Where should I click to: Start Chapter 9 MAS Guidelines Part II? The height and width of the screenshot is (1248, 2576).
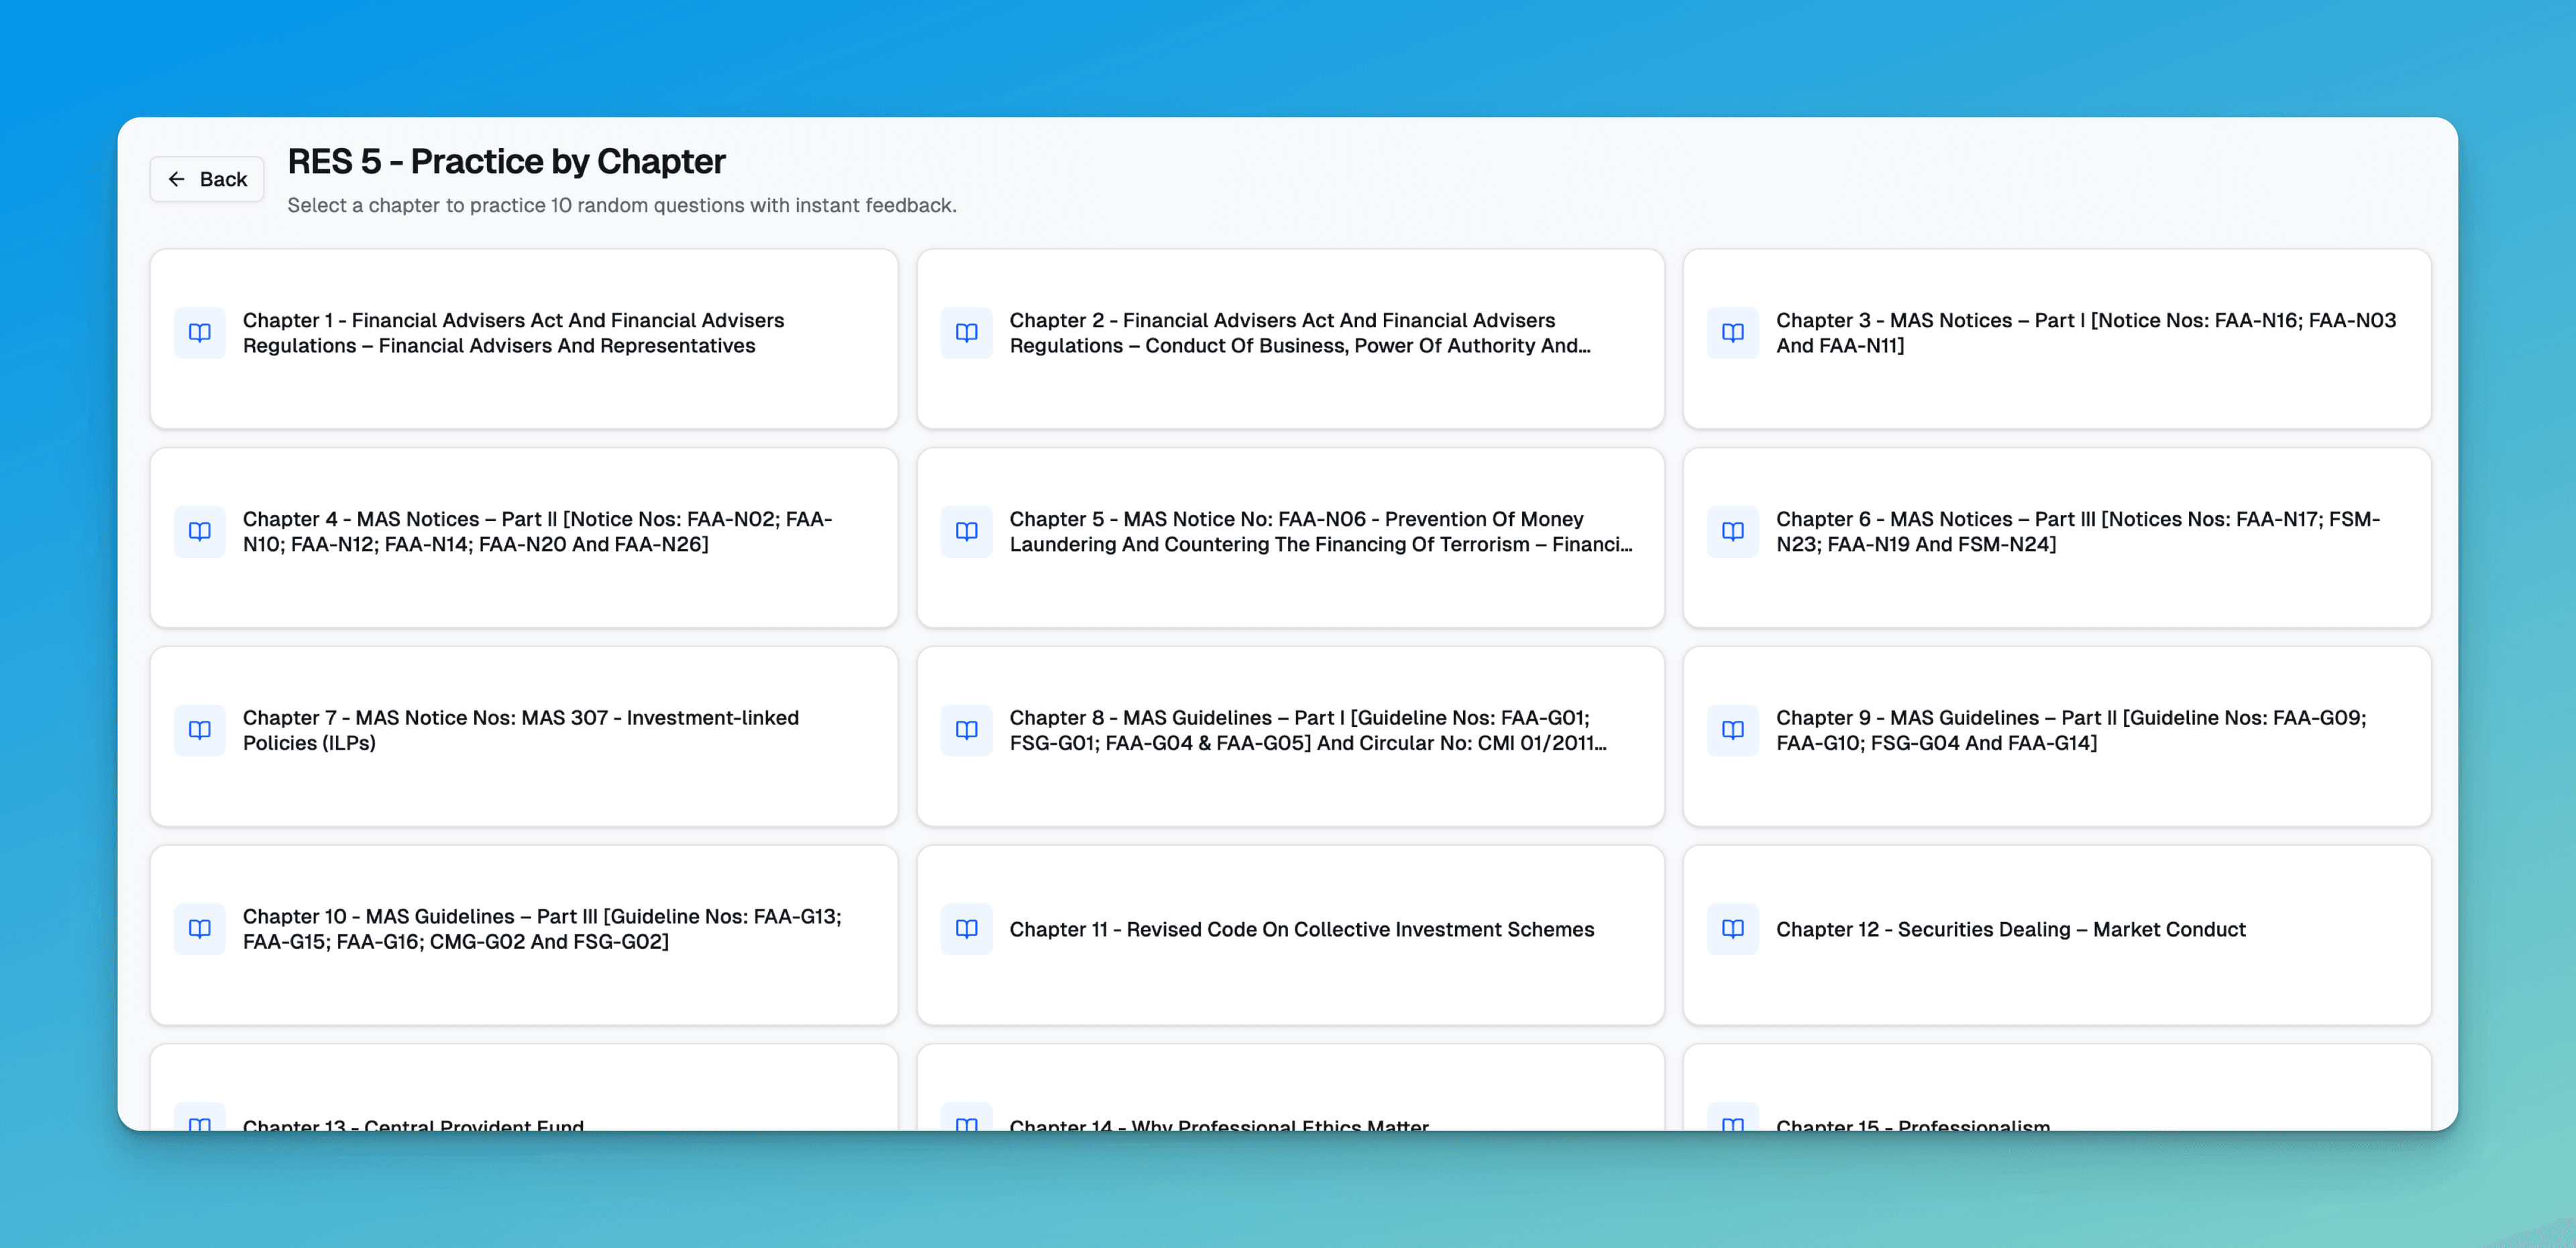[2070, 731]
